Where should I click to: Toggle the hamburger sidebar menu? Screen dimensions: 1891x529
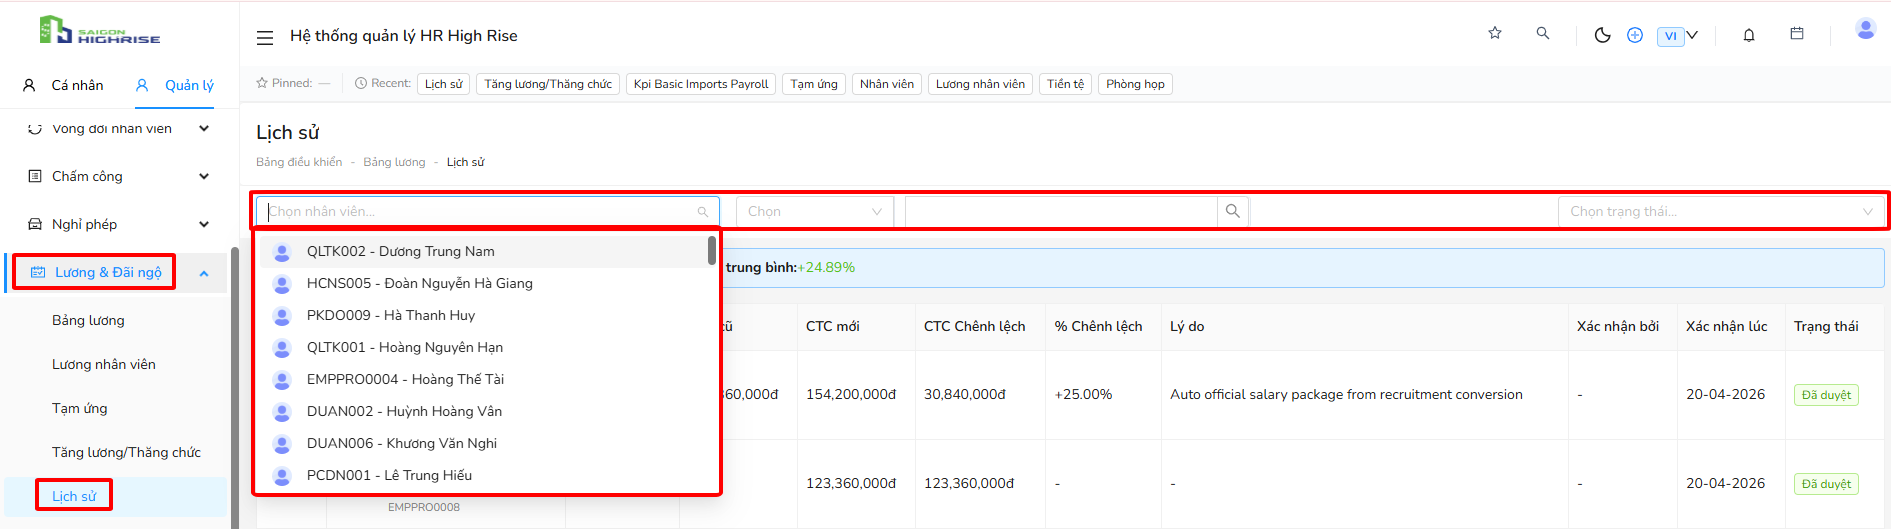(x=265, y=37)
